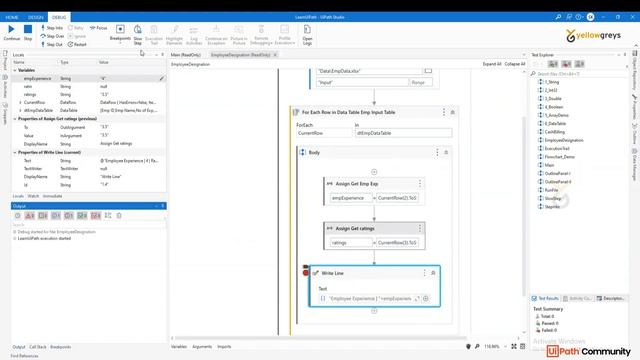Select the ratings variable row

tap(88, 94)
